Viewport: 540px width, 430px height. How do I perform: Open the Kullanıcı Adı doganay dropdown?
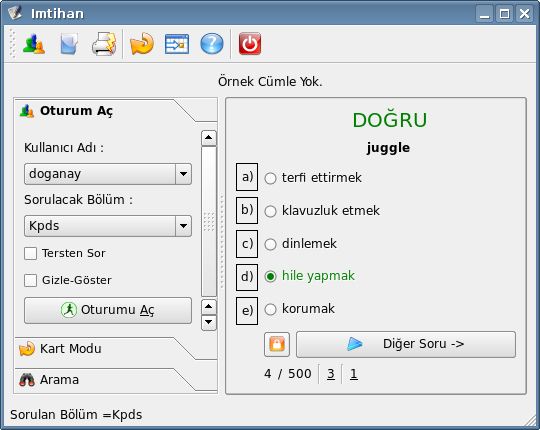click(108, 174)
